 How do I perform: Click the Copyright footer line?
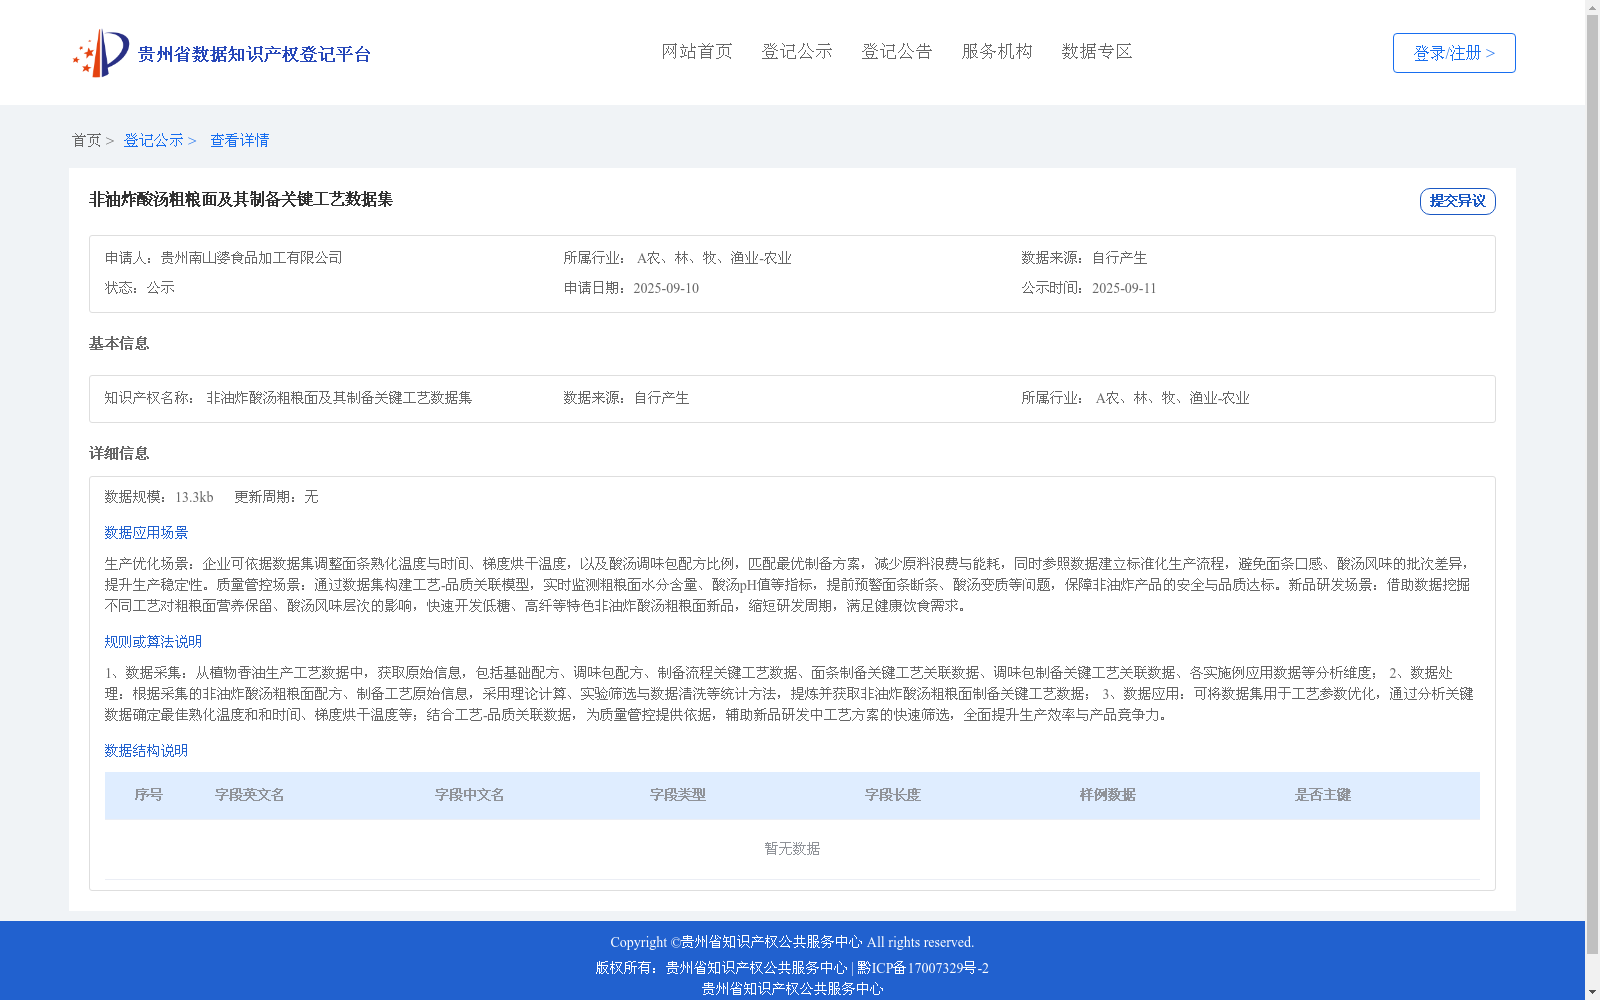tap(792, 942)
